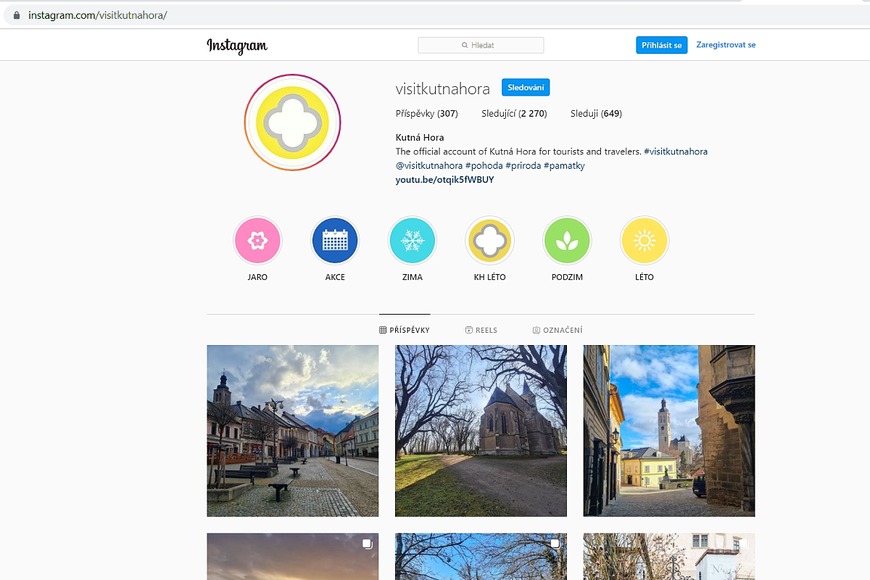Click the visitkutnahora profile picture
Image resolution: width=870 pixels, height=580 pixels.
(x=292, y=123)
